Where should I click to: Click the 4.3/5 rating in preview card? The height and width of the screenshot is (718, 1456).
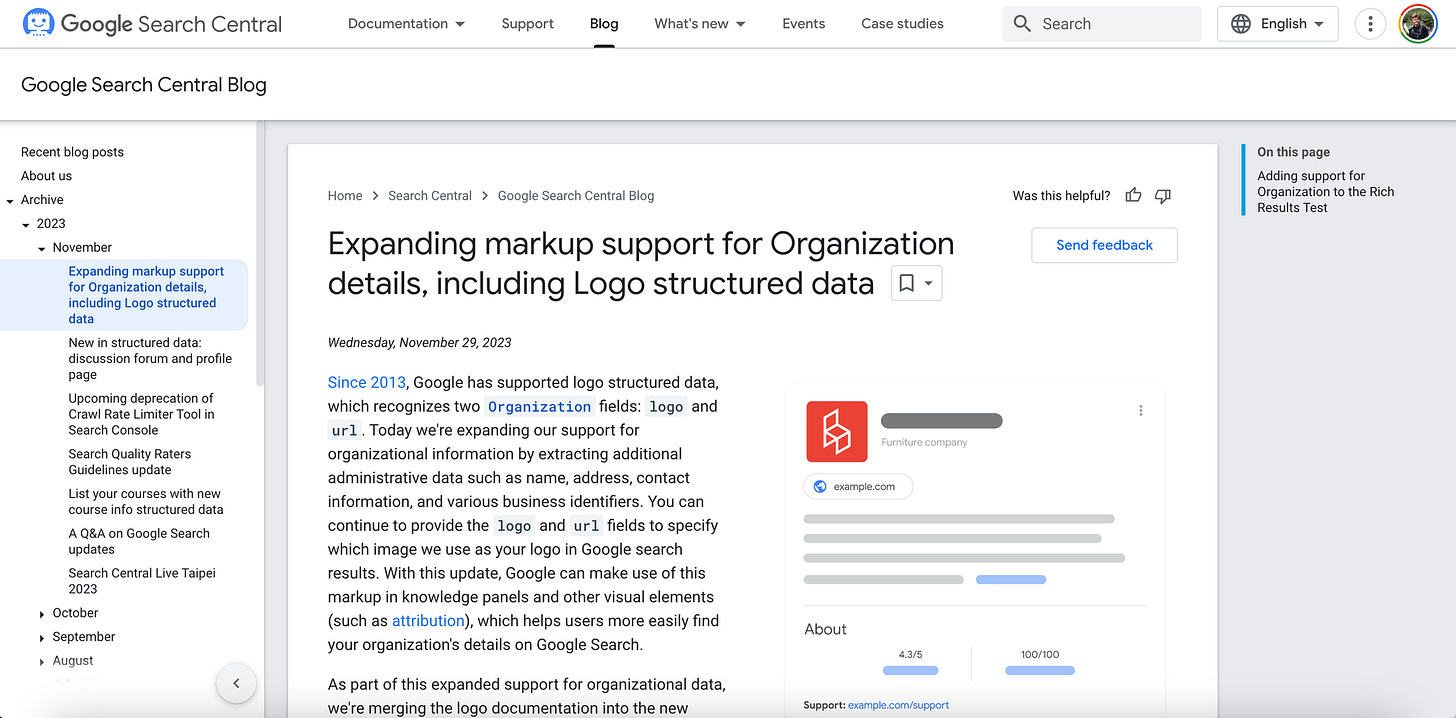910,655
